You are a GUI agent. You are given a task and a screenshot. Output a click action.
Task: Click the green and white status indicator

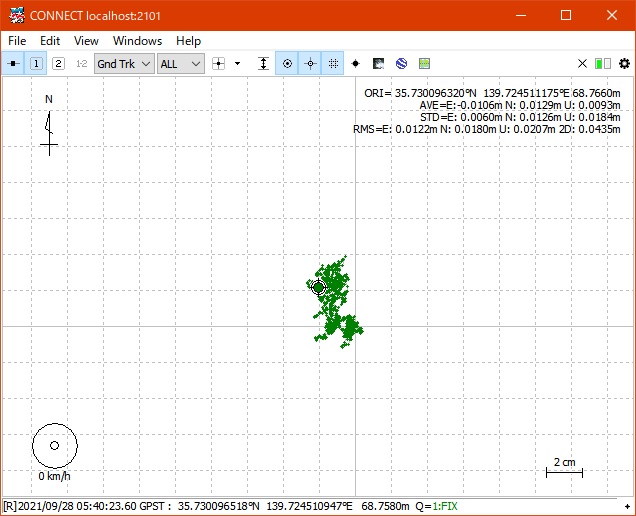coord(603,63)
